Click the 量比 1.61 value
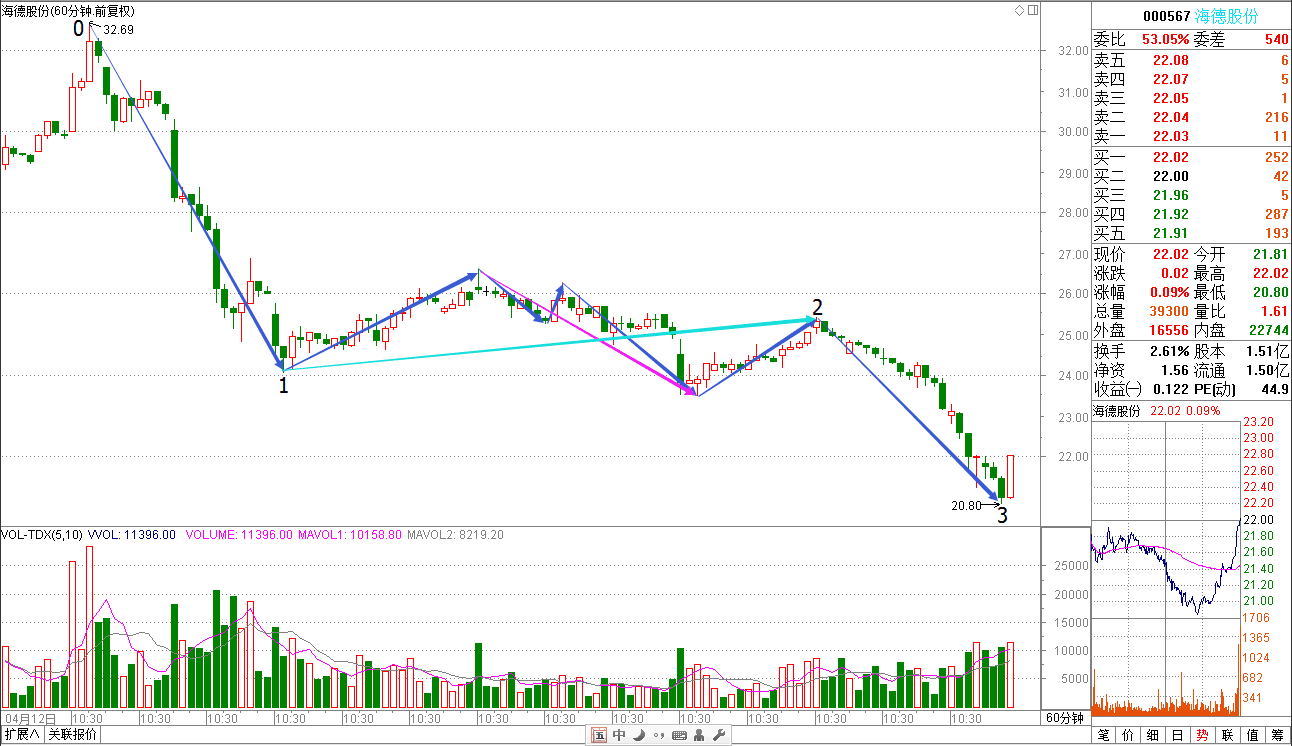1292x746 pixels. 1275,311
